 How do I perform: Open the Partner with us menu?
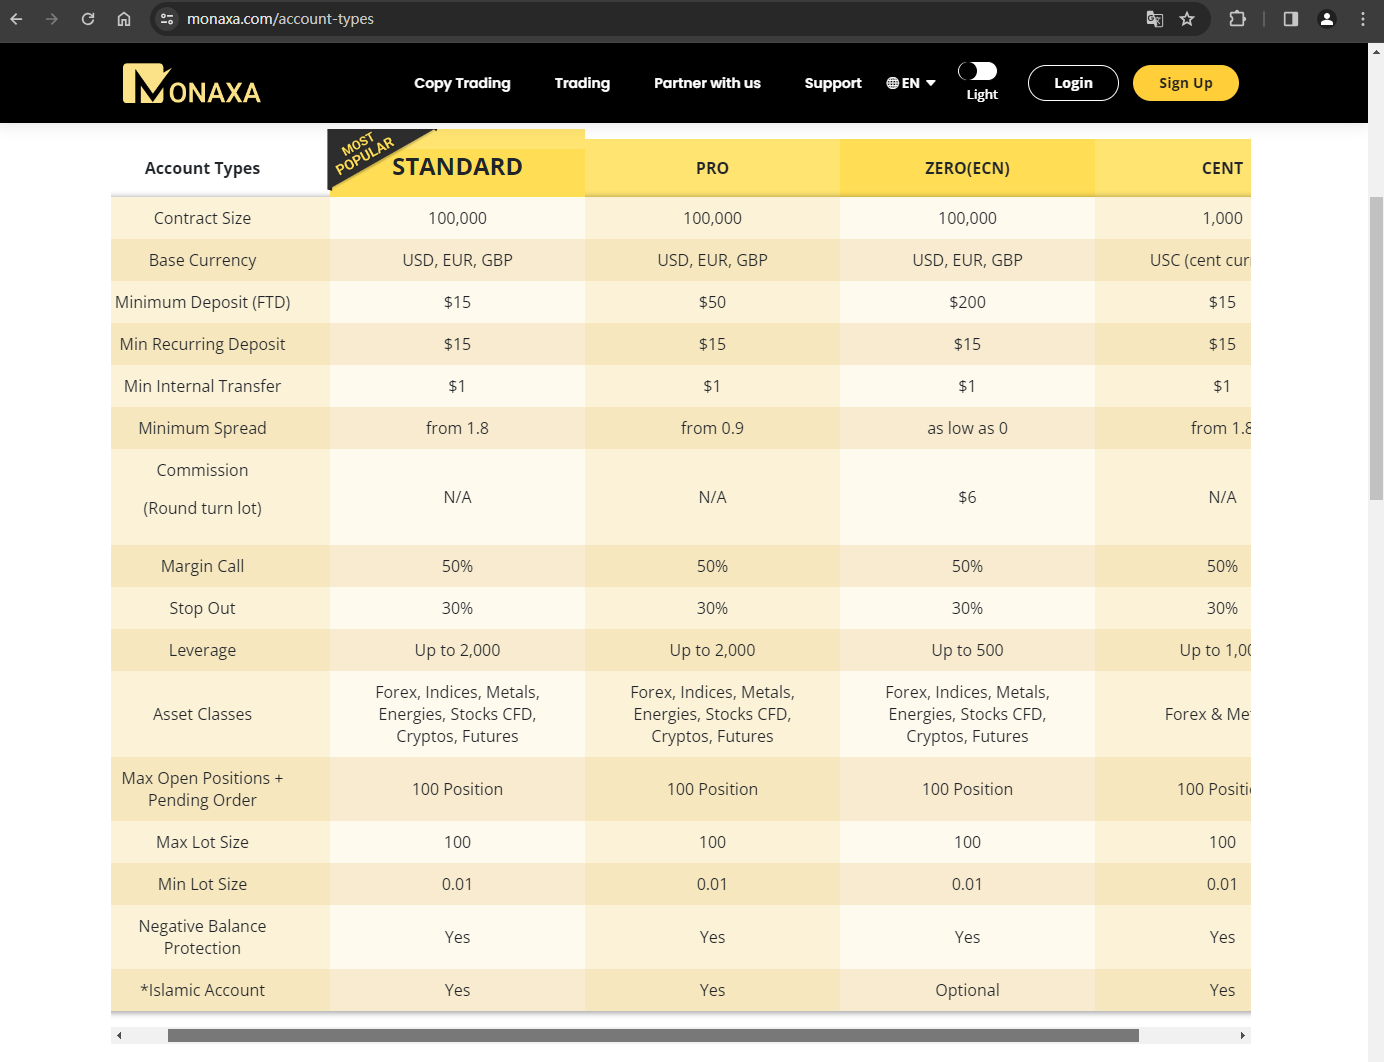tap(707, 83)
